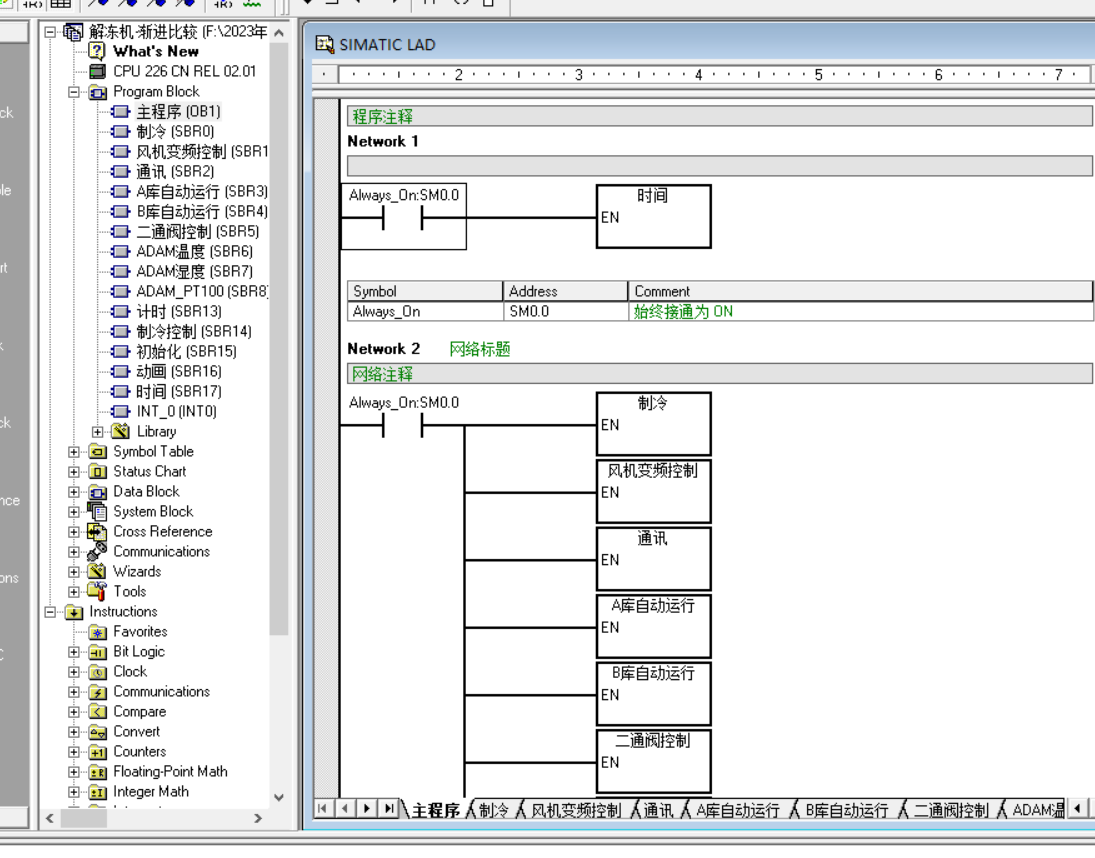Open the 二通阀控制 tab at bottom
This screenshot has width=1095, height=858.
(x=951, y=810)
